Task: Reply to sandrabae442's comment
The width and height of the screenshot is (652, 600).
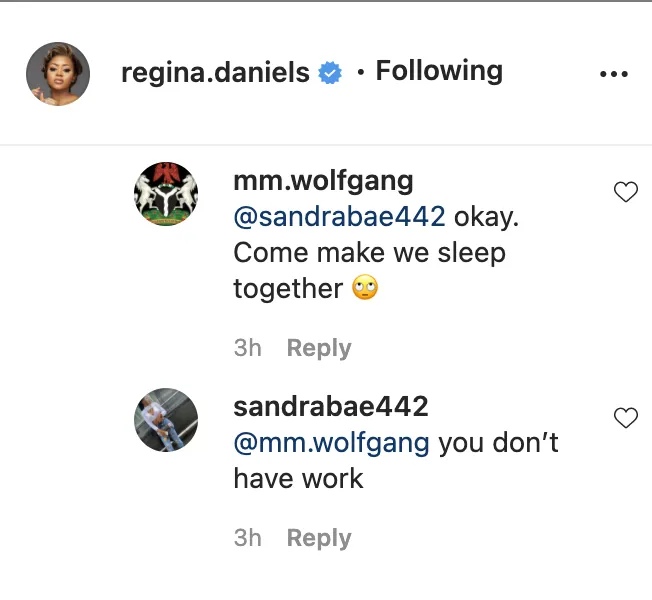Action: point(319,538)
